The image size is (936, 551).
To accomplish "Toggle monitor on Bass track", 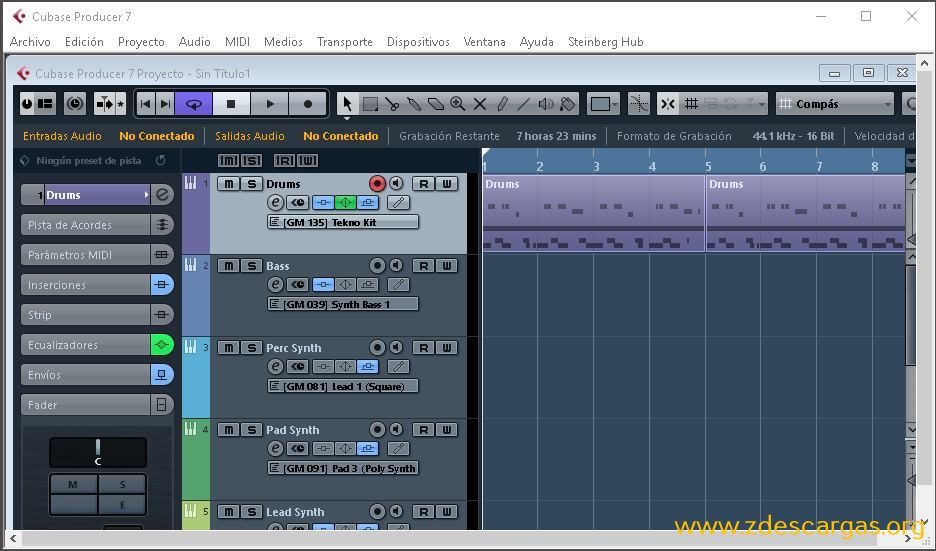I will click(396, 265).
